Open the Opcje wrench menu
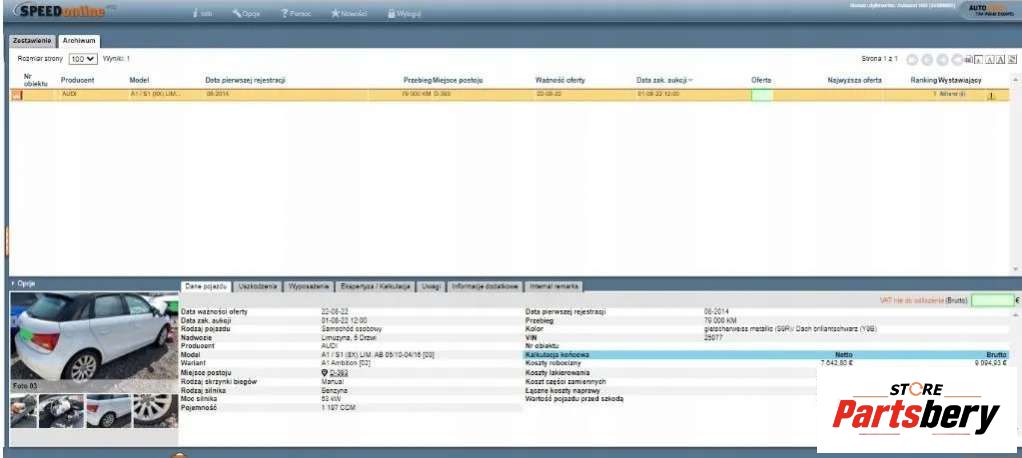 point(246,13)
